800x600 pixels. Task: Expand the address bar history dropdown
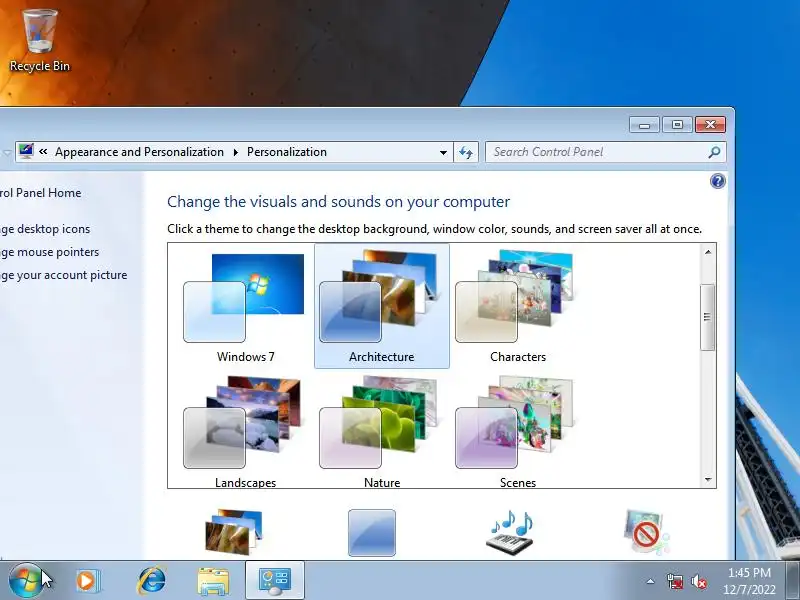(443, 152)
